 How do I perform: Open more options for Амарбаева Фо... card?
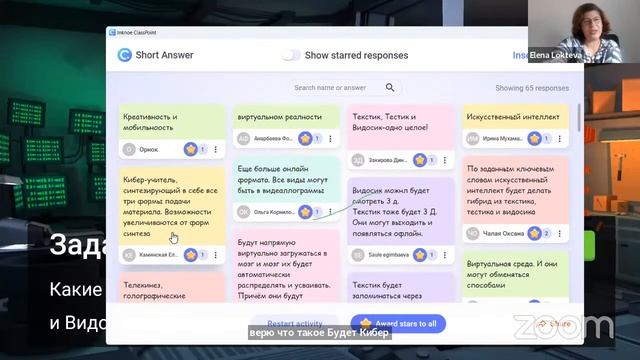point(330,139)
